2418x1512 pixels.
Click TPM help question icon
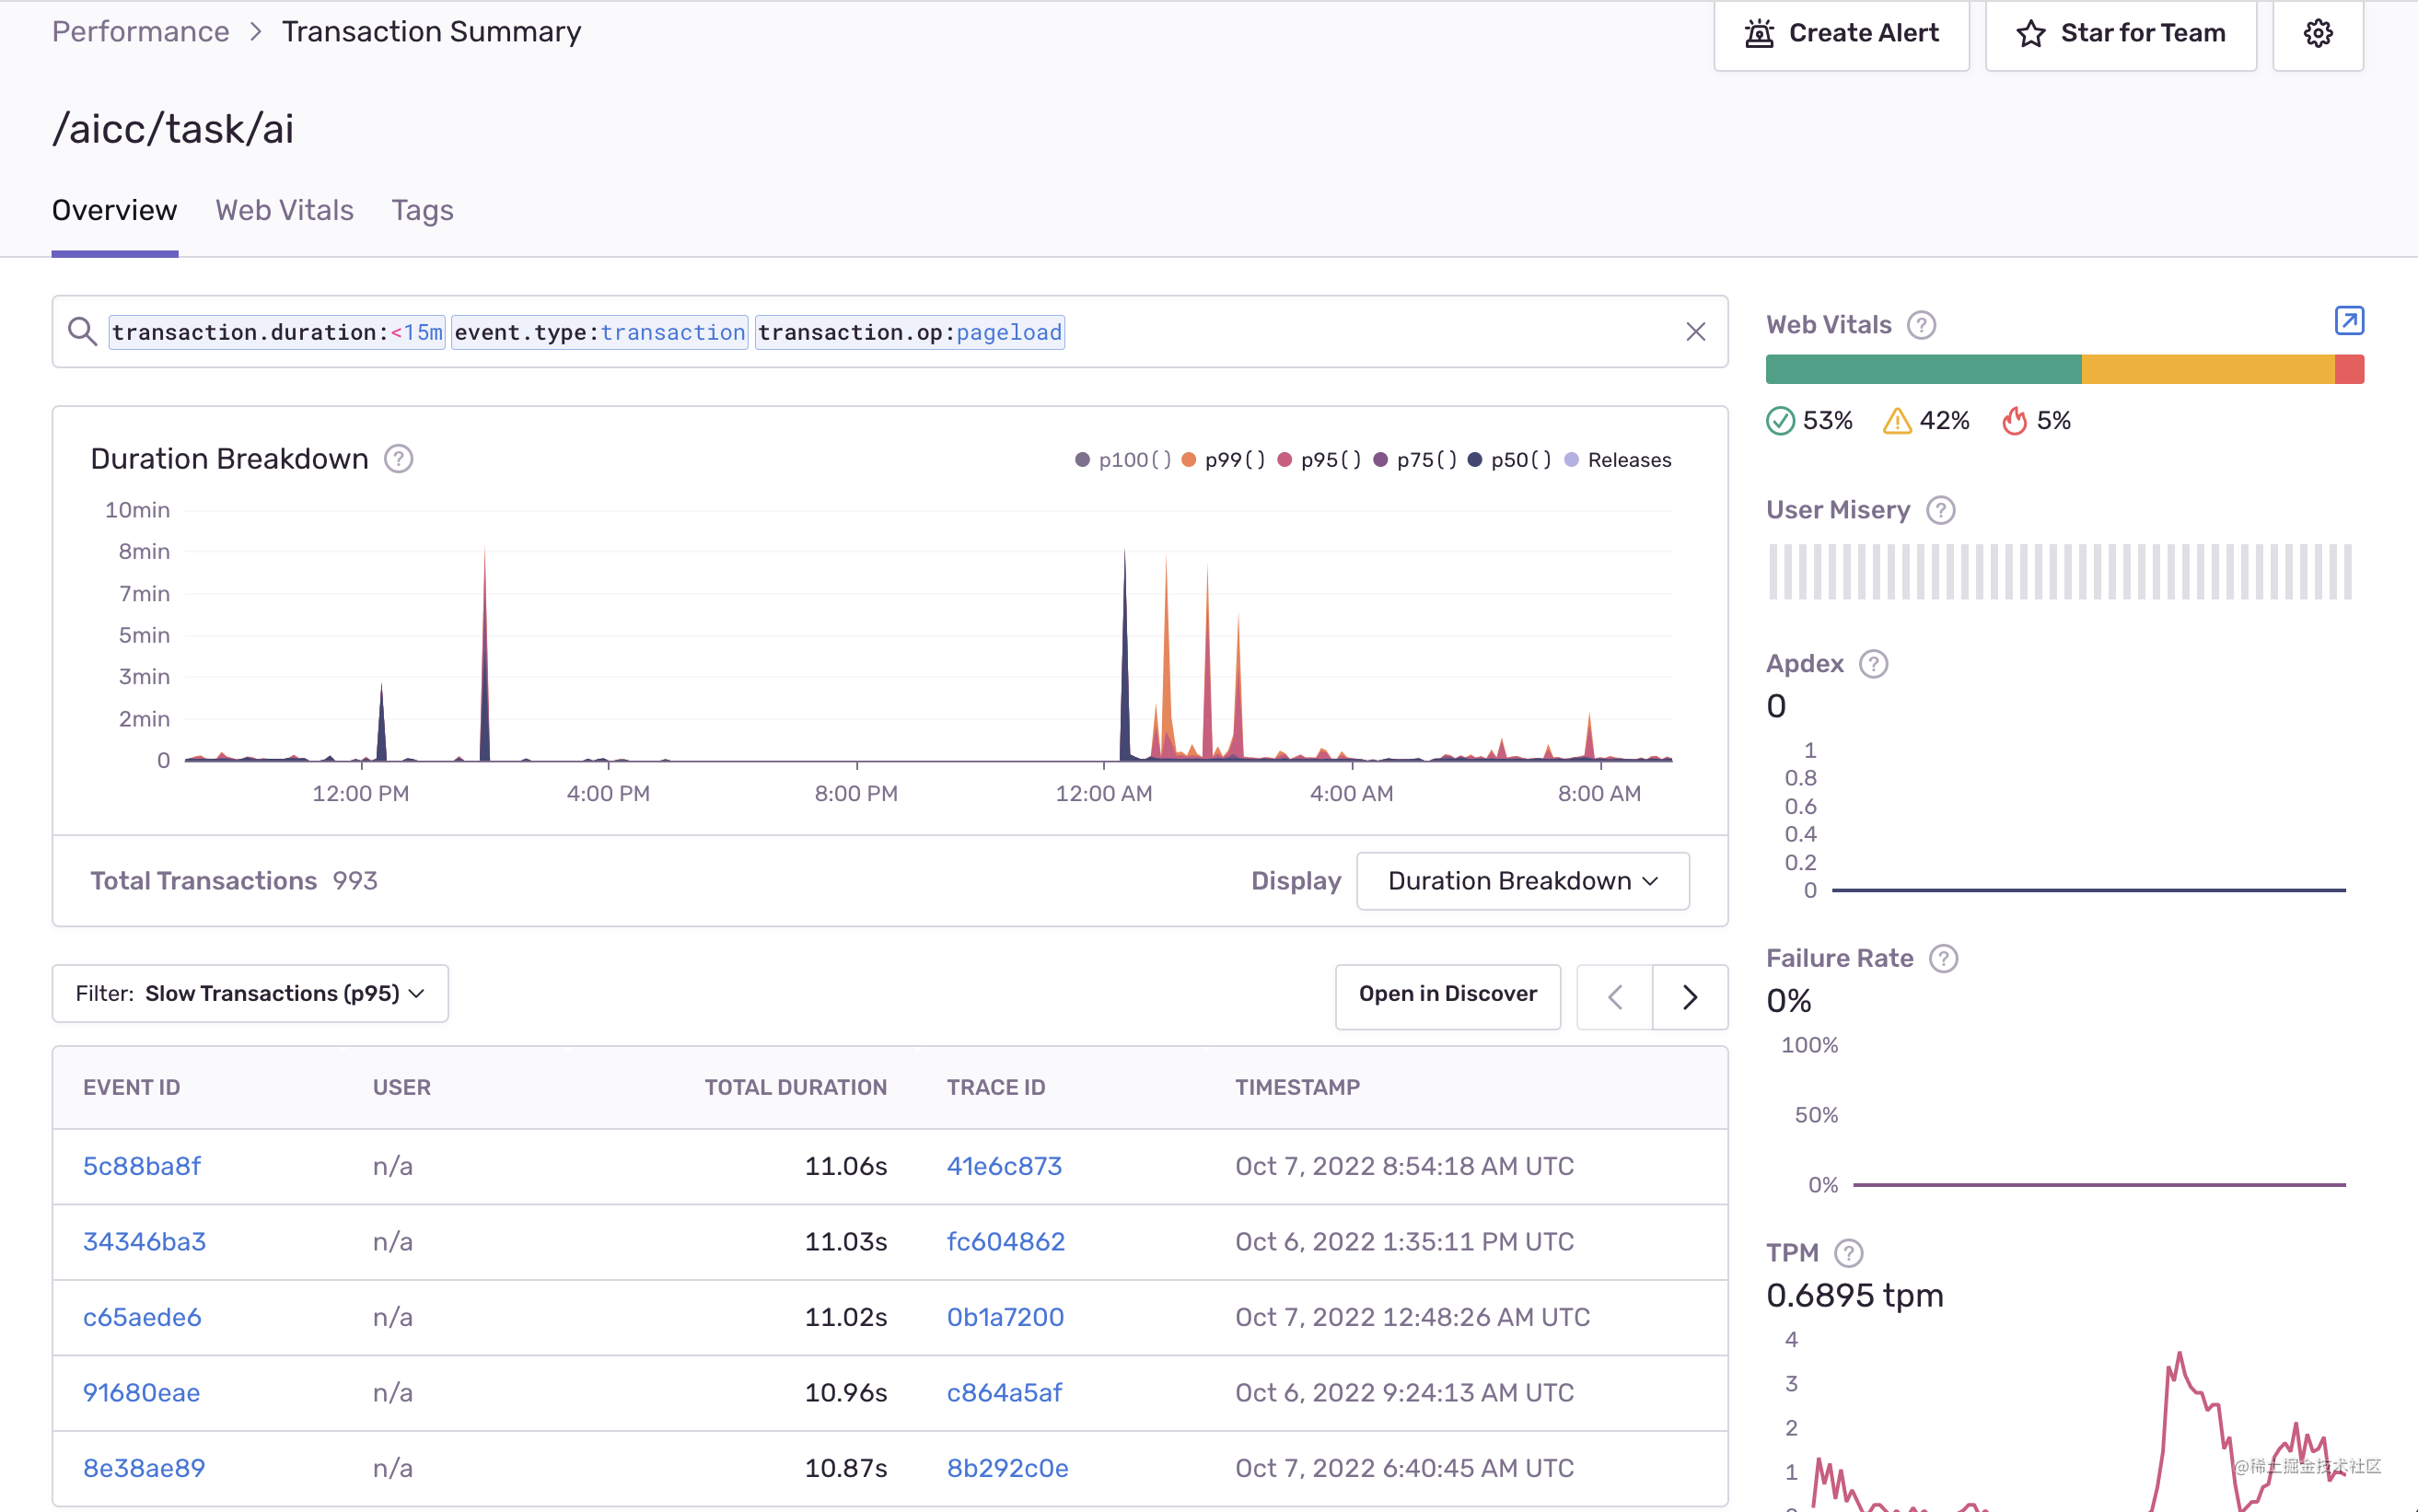pos(1848,1253)
